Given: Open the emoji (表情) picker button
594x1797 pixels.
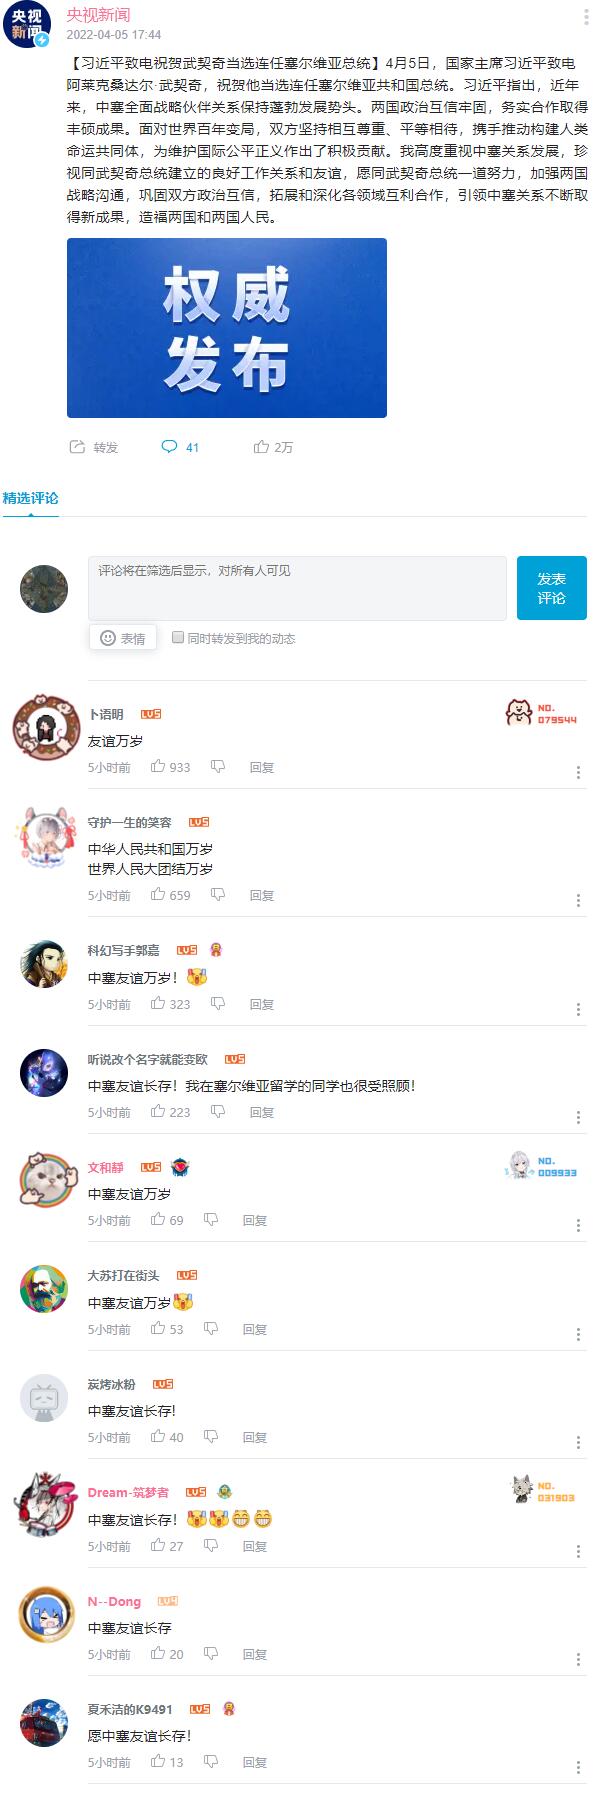Looking at the screenshot, I should [123, 638].
